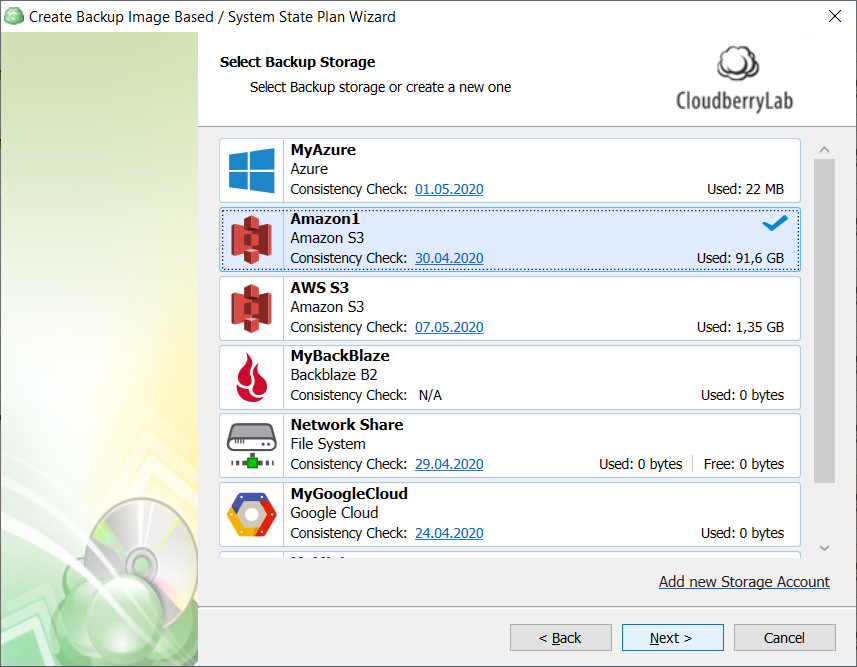Click the CloudberryLab cloud logo
This screenshot has height=667, width=857.
tap(738, 63)
